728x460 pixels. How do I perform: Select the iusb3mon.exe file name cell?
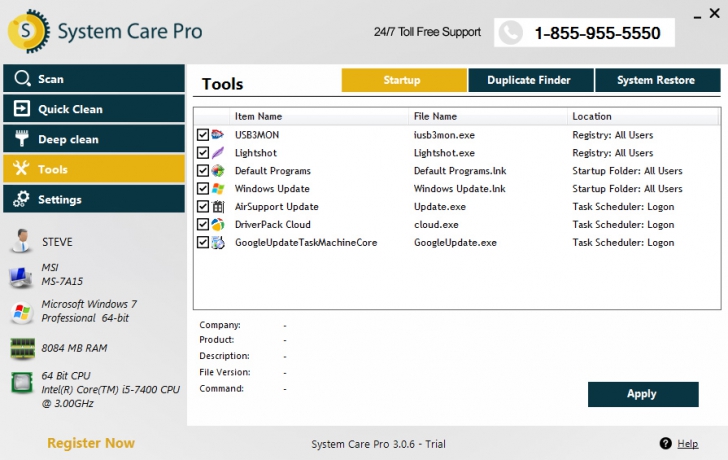pos(444,135)
